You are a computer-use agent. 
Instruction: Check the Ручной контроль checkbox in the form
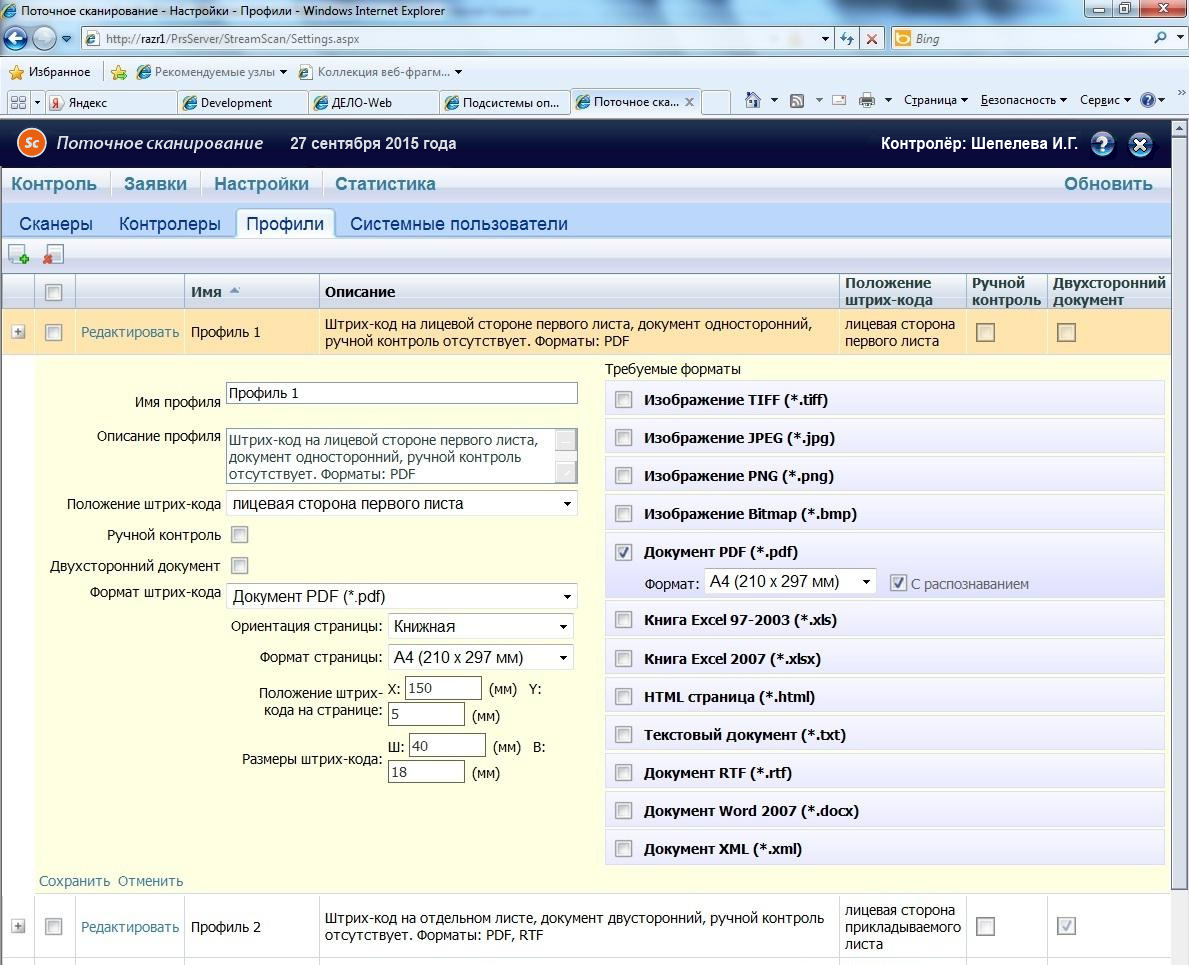tap(240, 534)
